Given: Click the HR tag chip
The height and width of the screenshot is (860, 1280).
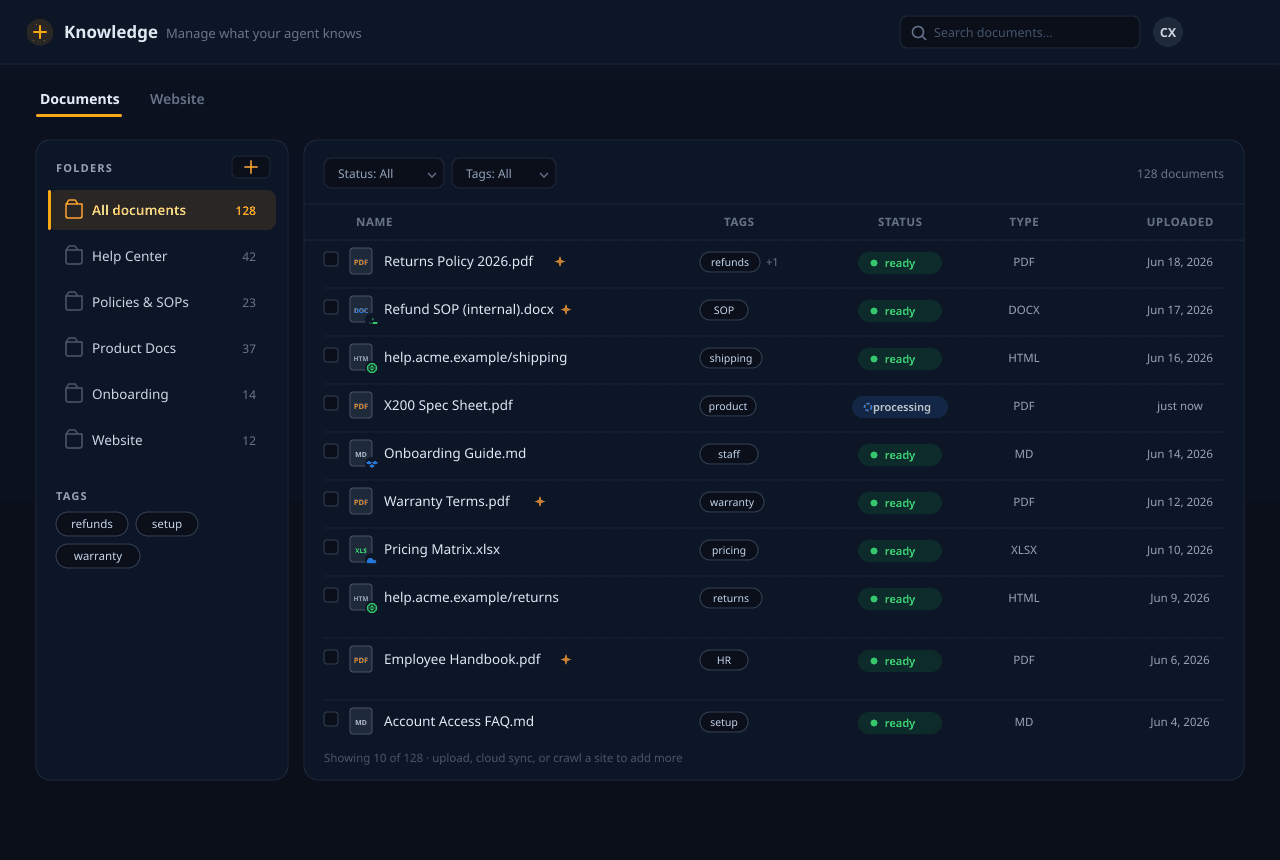Looking at the screenshot, I should click(x=724, y=660).
